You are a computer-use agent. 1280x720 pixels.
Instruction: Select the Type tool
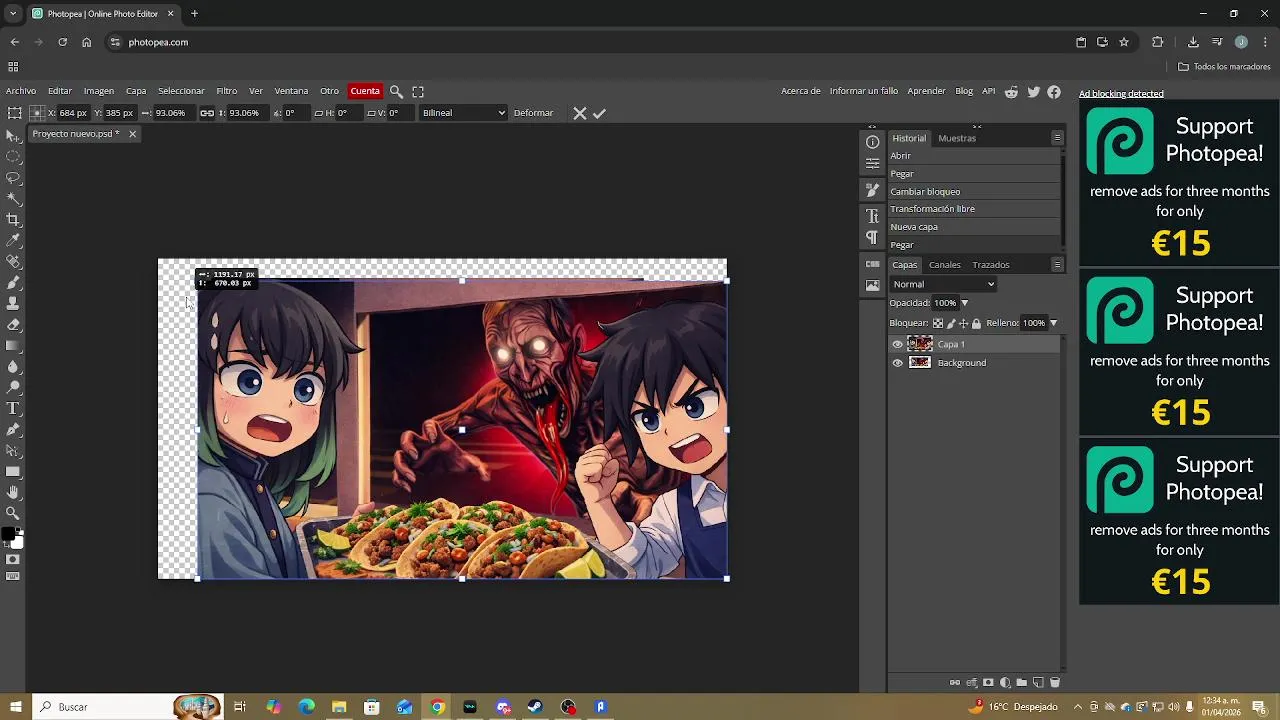13,408
